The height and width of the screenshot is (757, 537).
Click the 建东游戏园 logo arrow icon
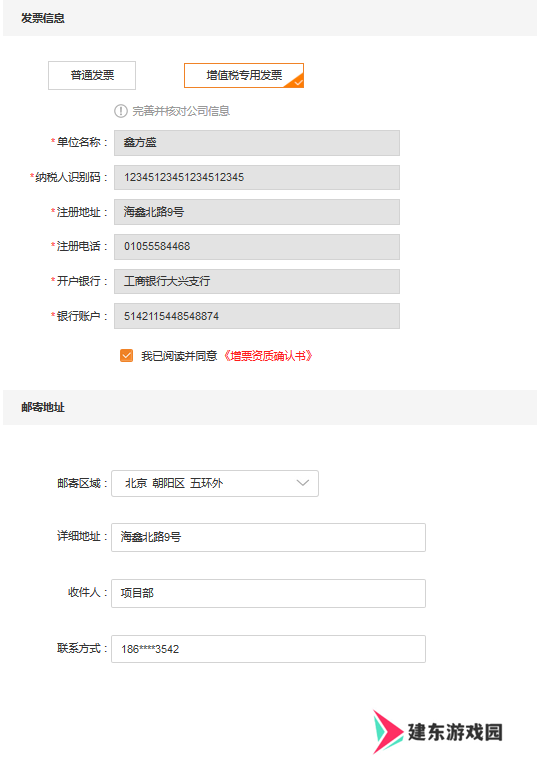click(x=388, y=731)
